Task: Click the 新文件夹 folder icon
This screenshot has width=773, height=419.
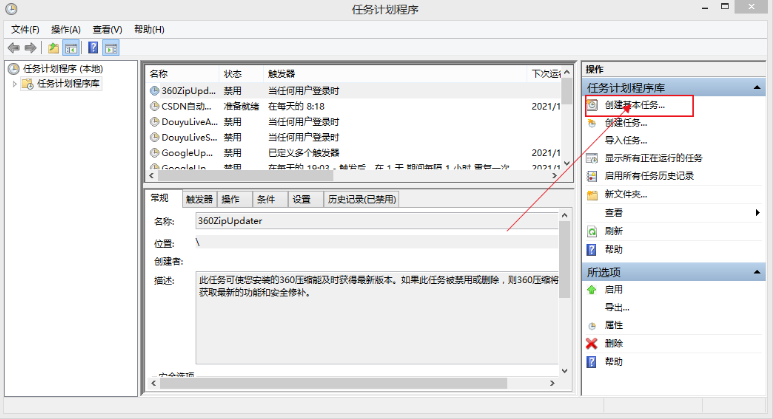Action: coord(592,194)
